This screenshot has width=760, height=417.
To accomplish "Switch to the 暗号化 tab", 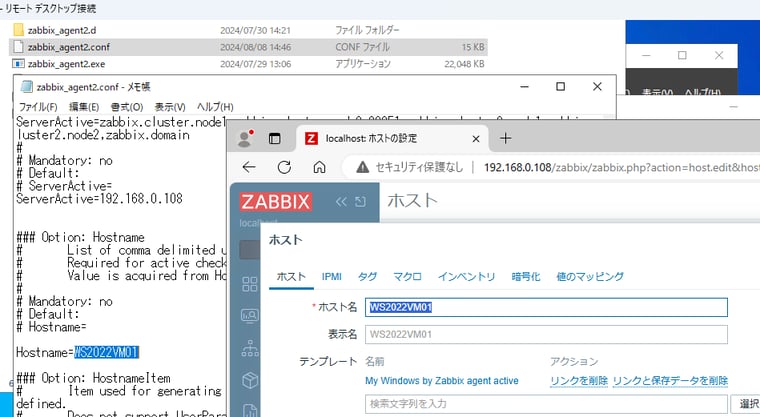I will click(525, 277).
